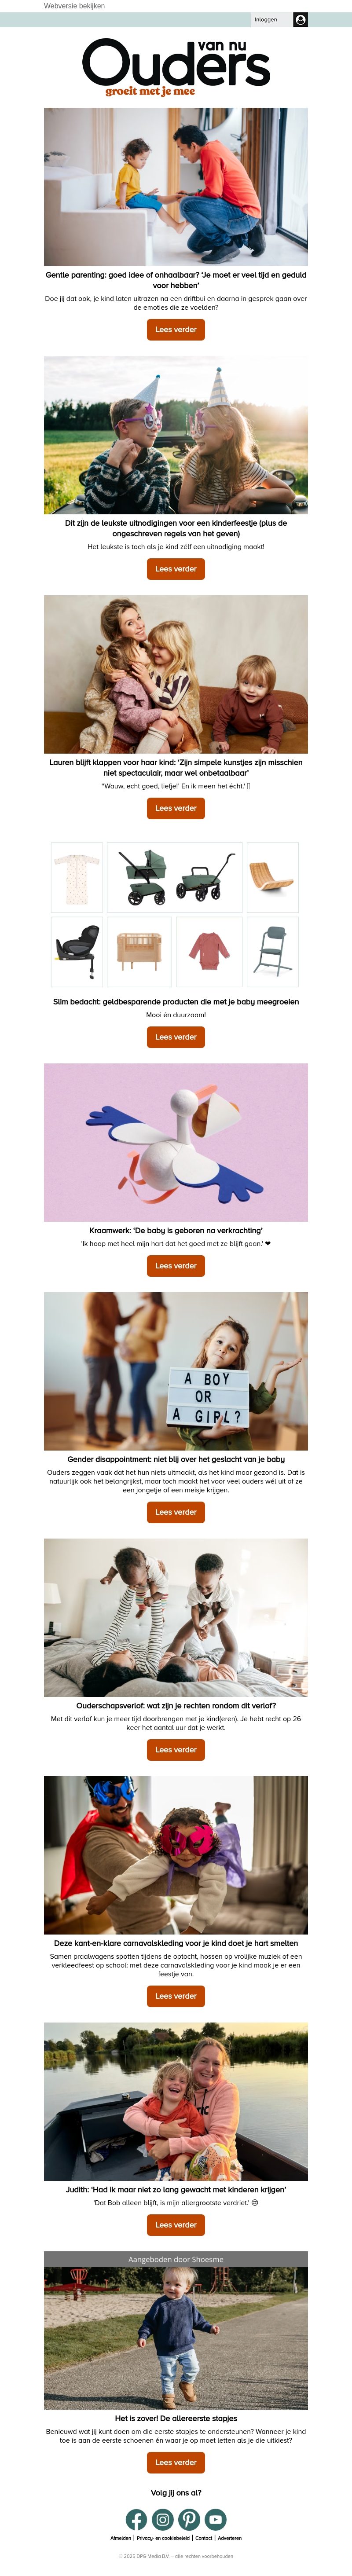Click the Ouders van nu logo
Viewport: 352px width, 2576px height.
point(176,67)
